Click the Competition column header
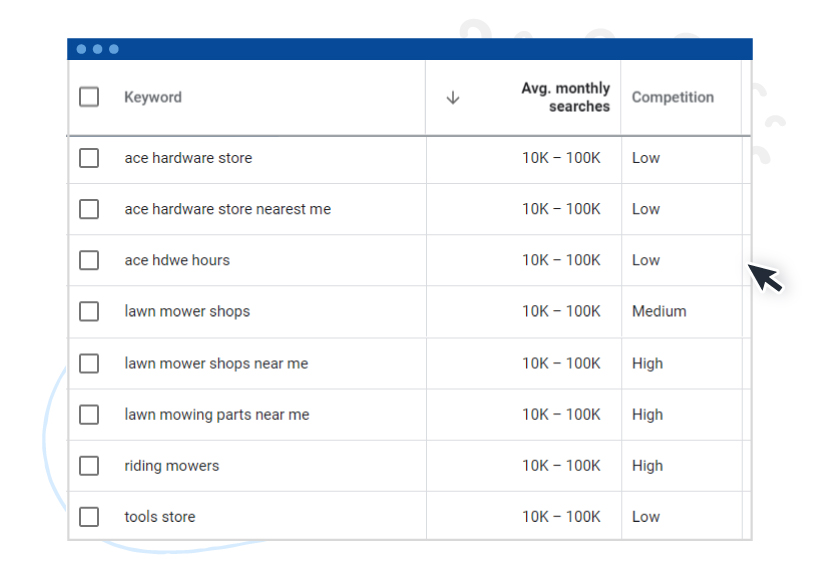 (673, 97)
